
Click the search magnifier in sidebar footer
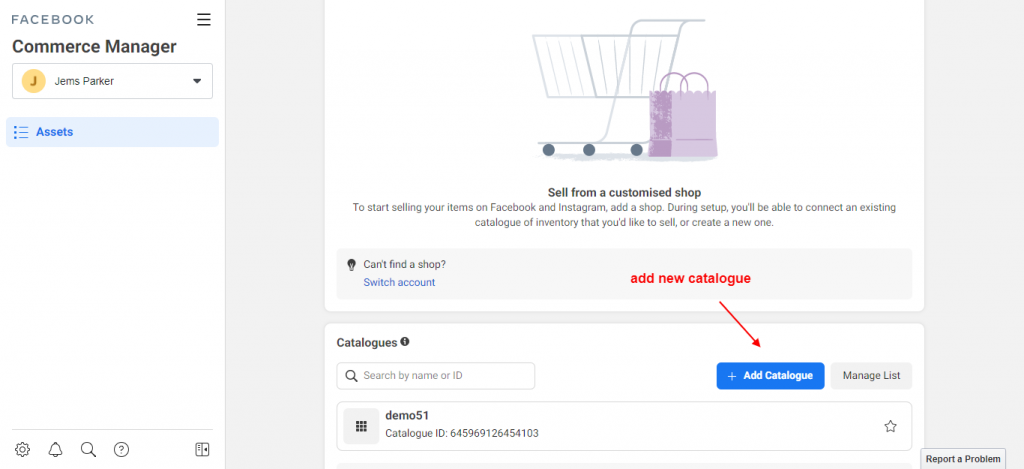(88, 449)
